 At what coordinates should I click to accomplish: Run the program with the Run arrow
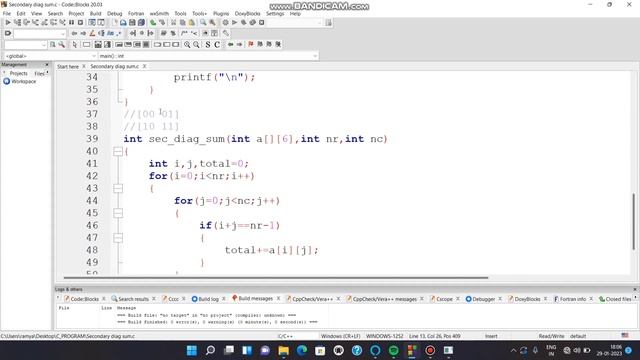pos(235,22)
